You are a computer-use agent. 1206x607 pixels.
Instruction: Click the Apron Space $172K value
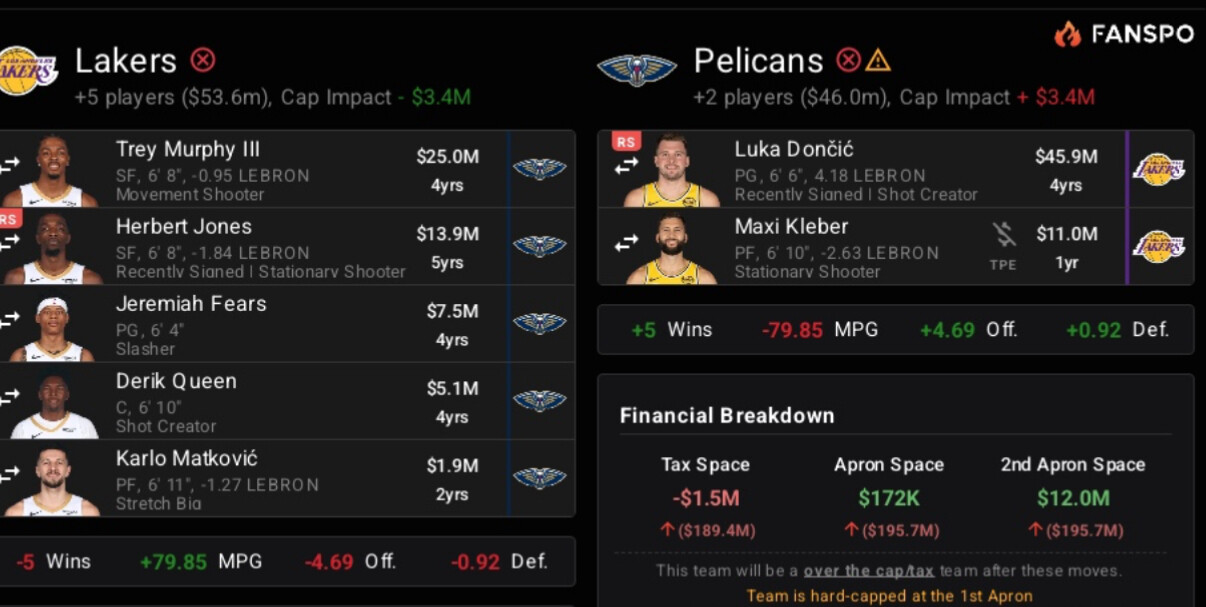coord(888,498)
